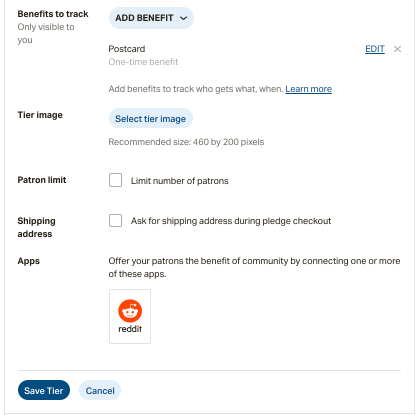Check Ask for shipping address during pledge checkout
This screenshot has width=419, height=415.
pos(115,220)
